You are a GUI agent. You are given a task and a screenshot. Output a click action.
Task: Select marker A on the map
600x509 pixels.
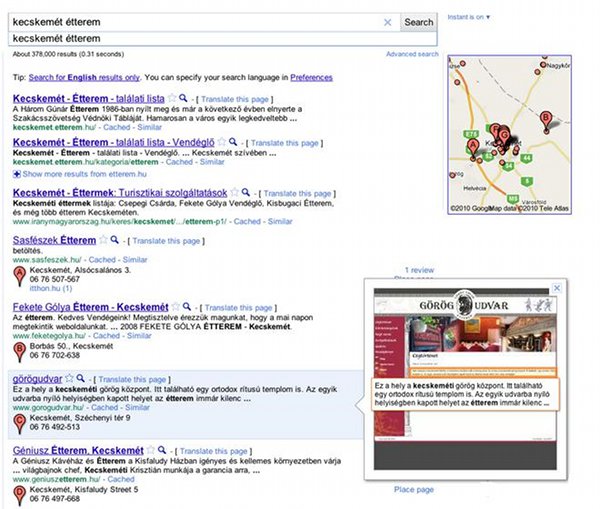click(x=474, y=150)
